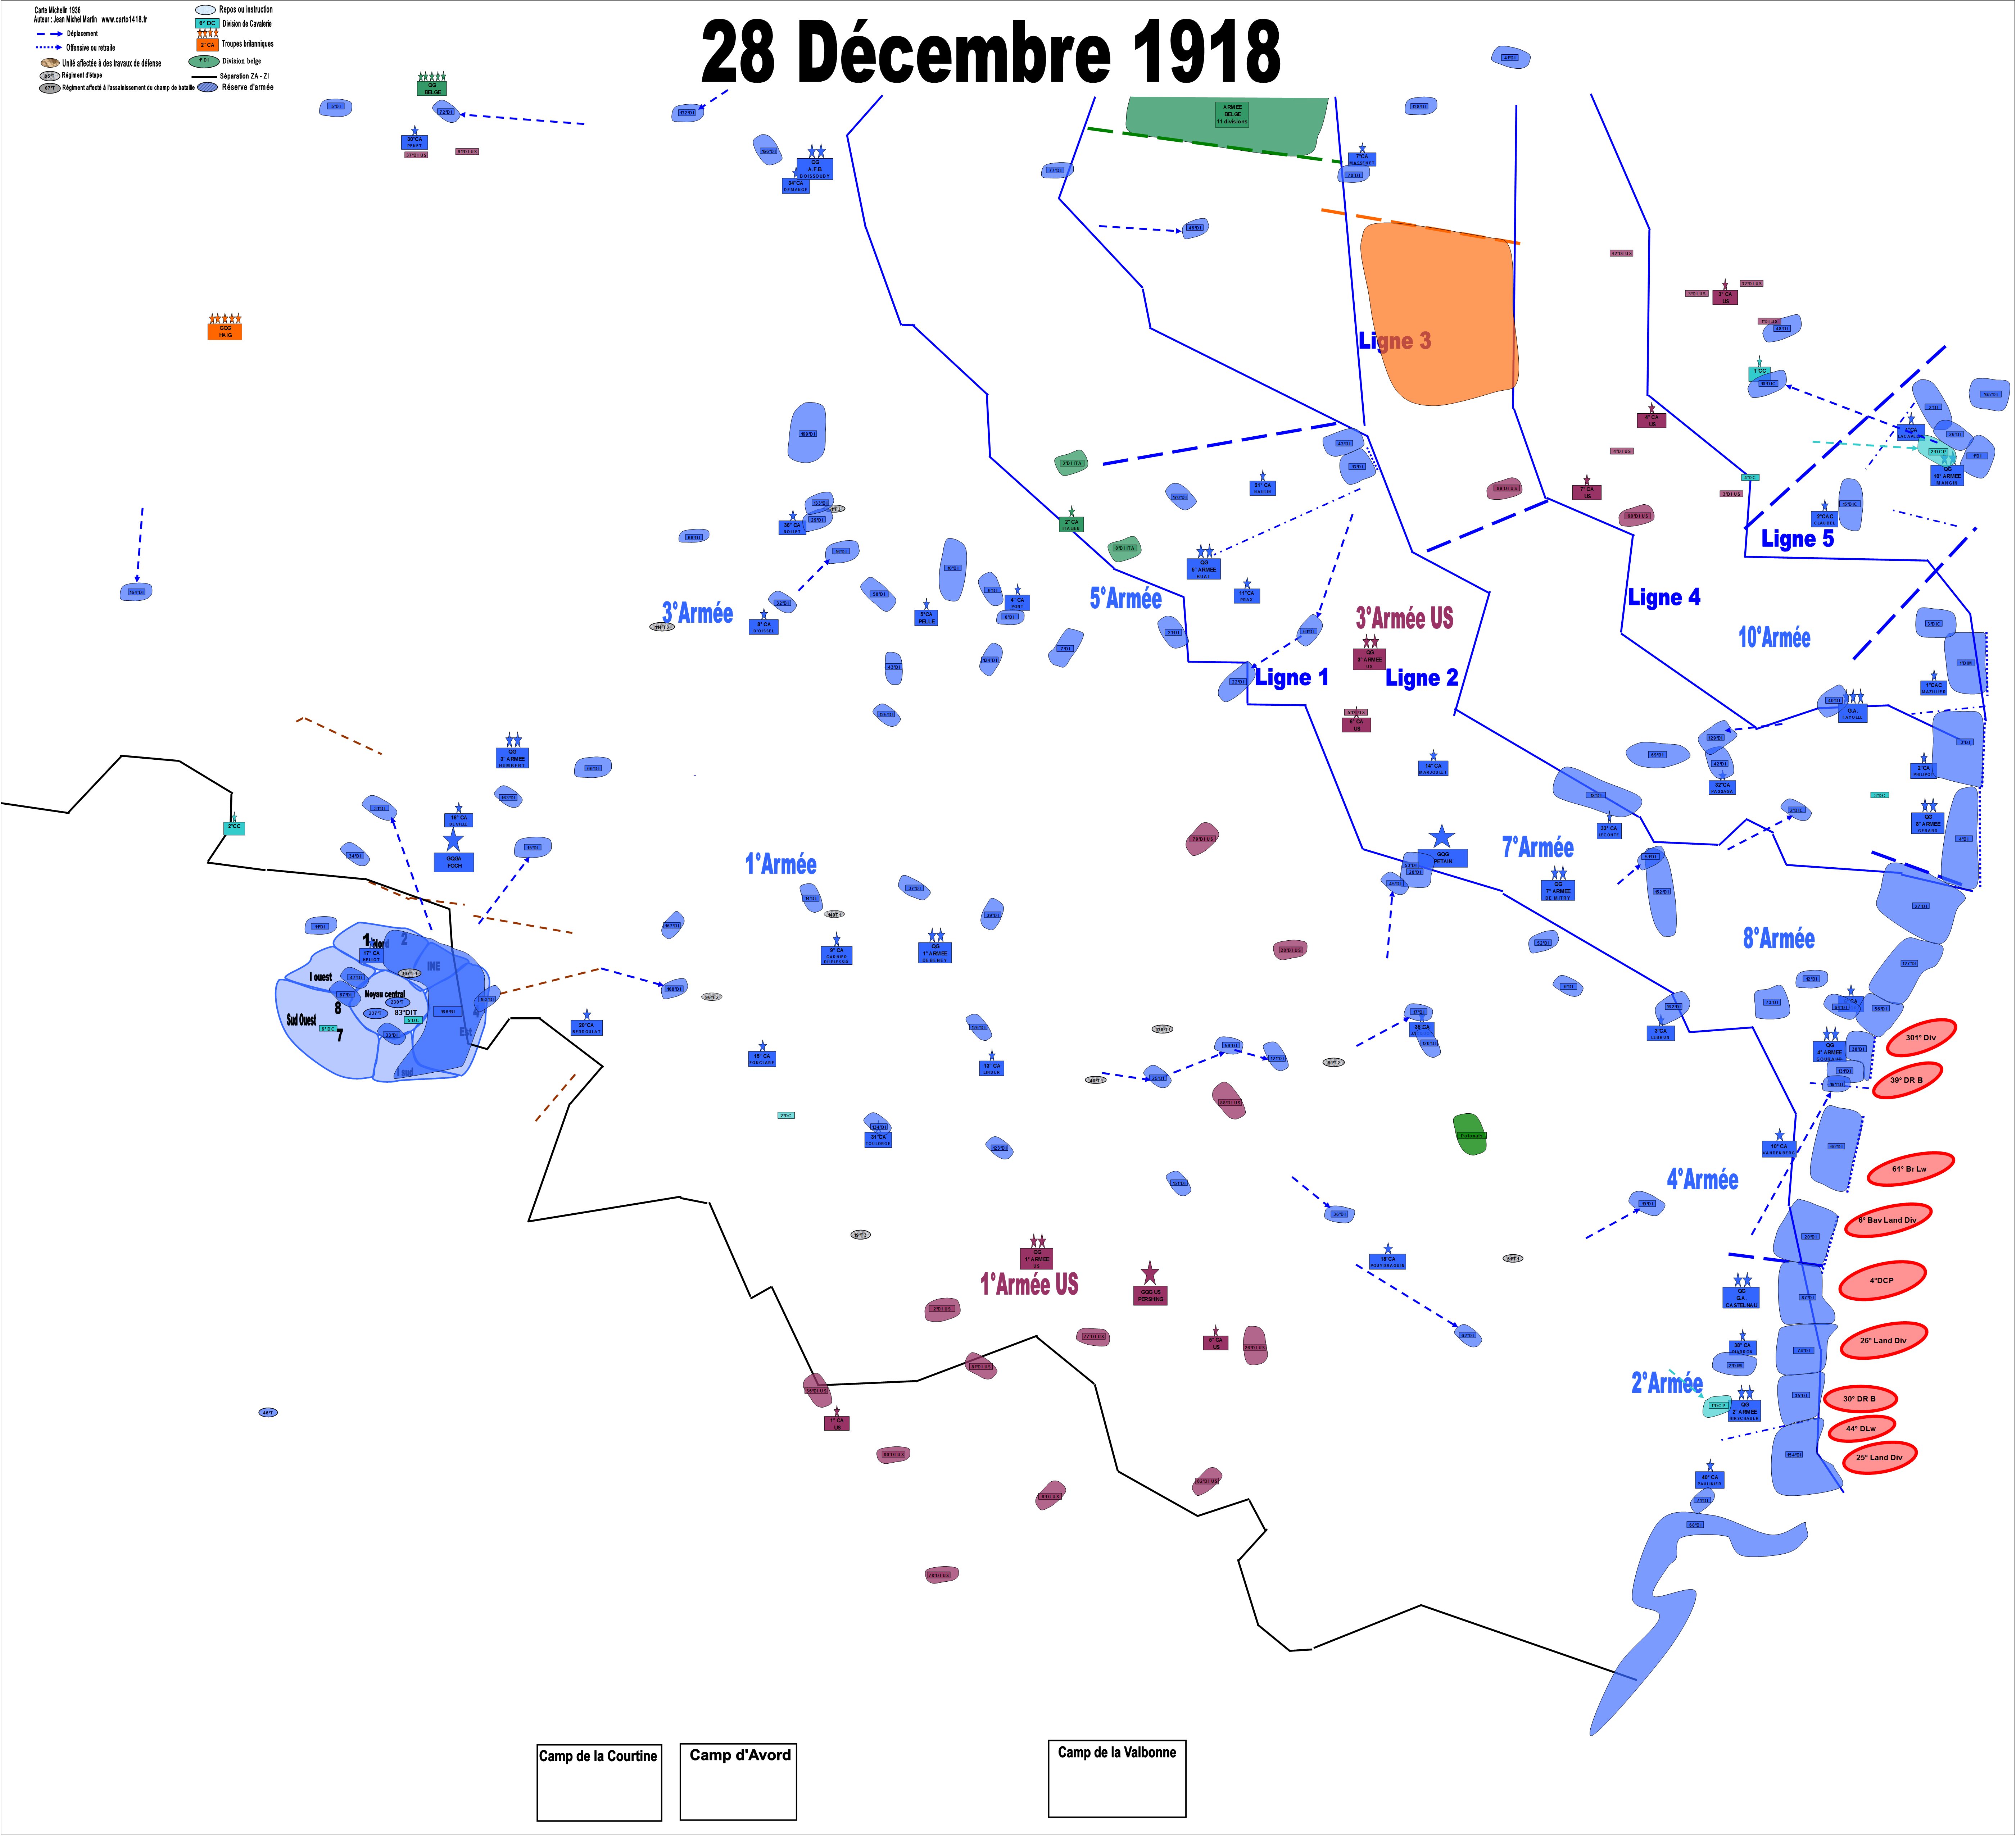
Task: Click the 5°Armée label
Action: pyautogui.click(x=1125, y=598)
